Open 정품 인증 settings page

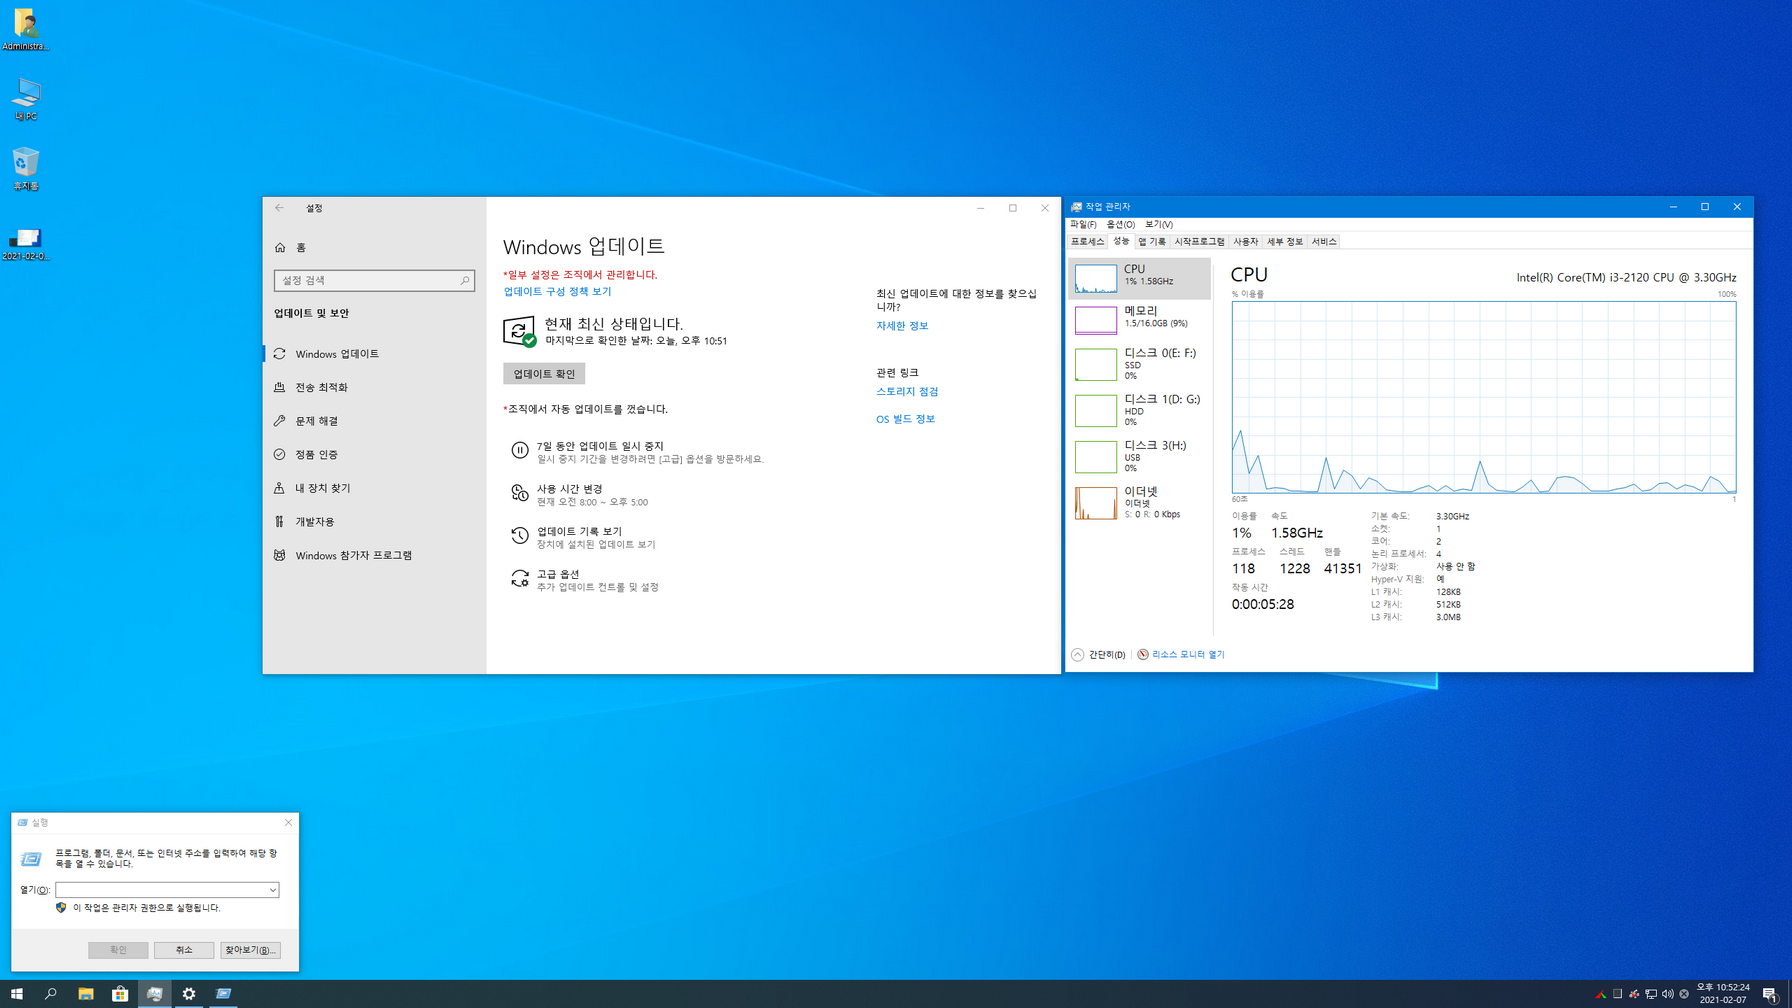coord(374,454)
